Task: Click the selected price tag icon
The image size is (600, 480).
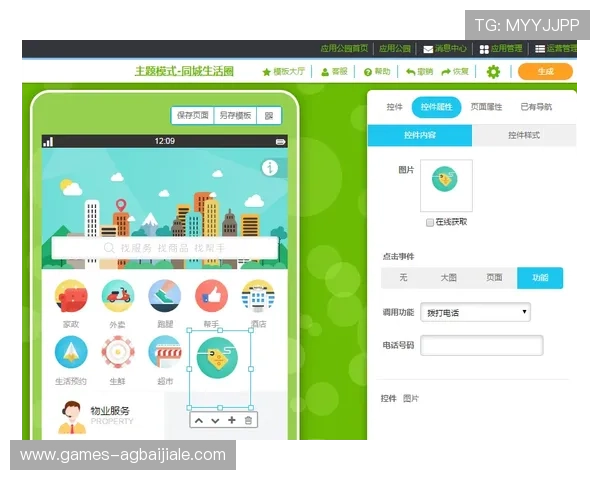Action: coord(217,358)
